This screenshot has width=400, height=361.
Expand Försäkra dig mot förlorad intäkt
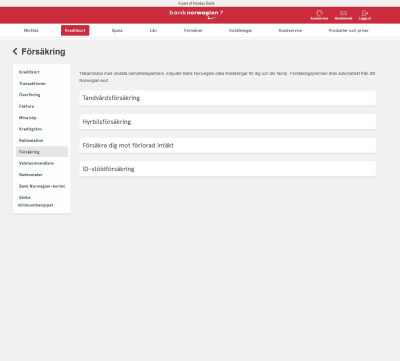click(227, 145)
